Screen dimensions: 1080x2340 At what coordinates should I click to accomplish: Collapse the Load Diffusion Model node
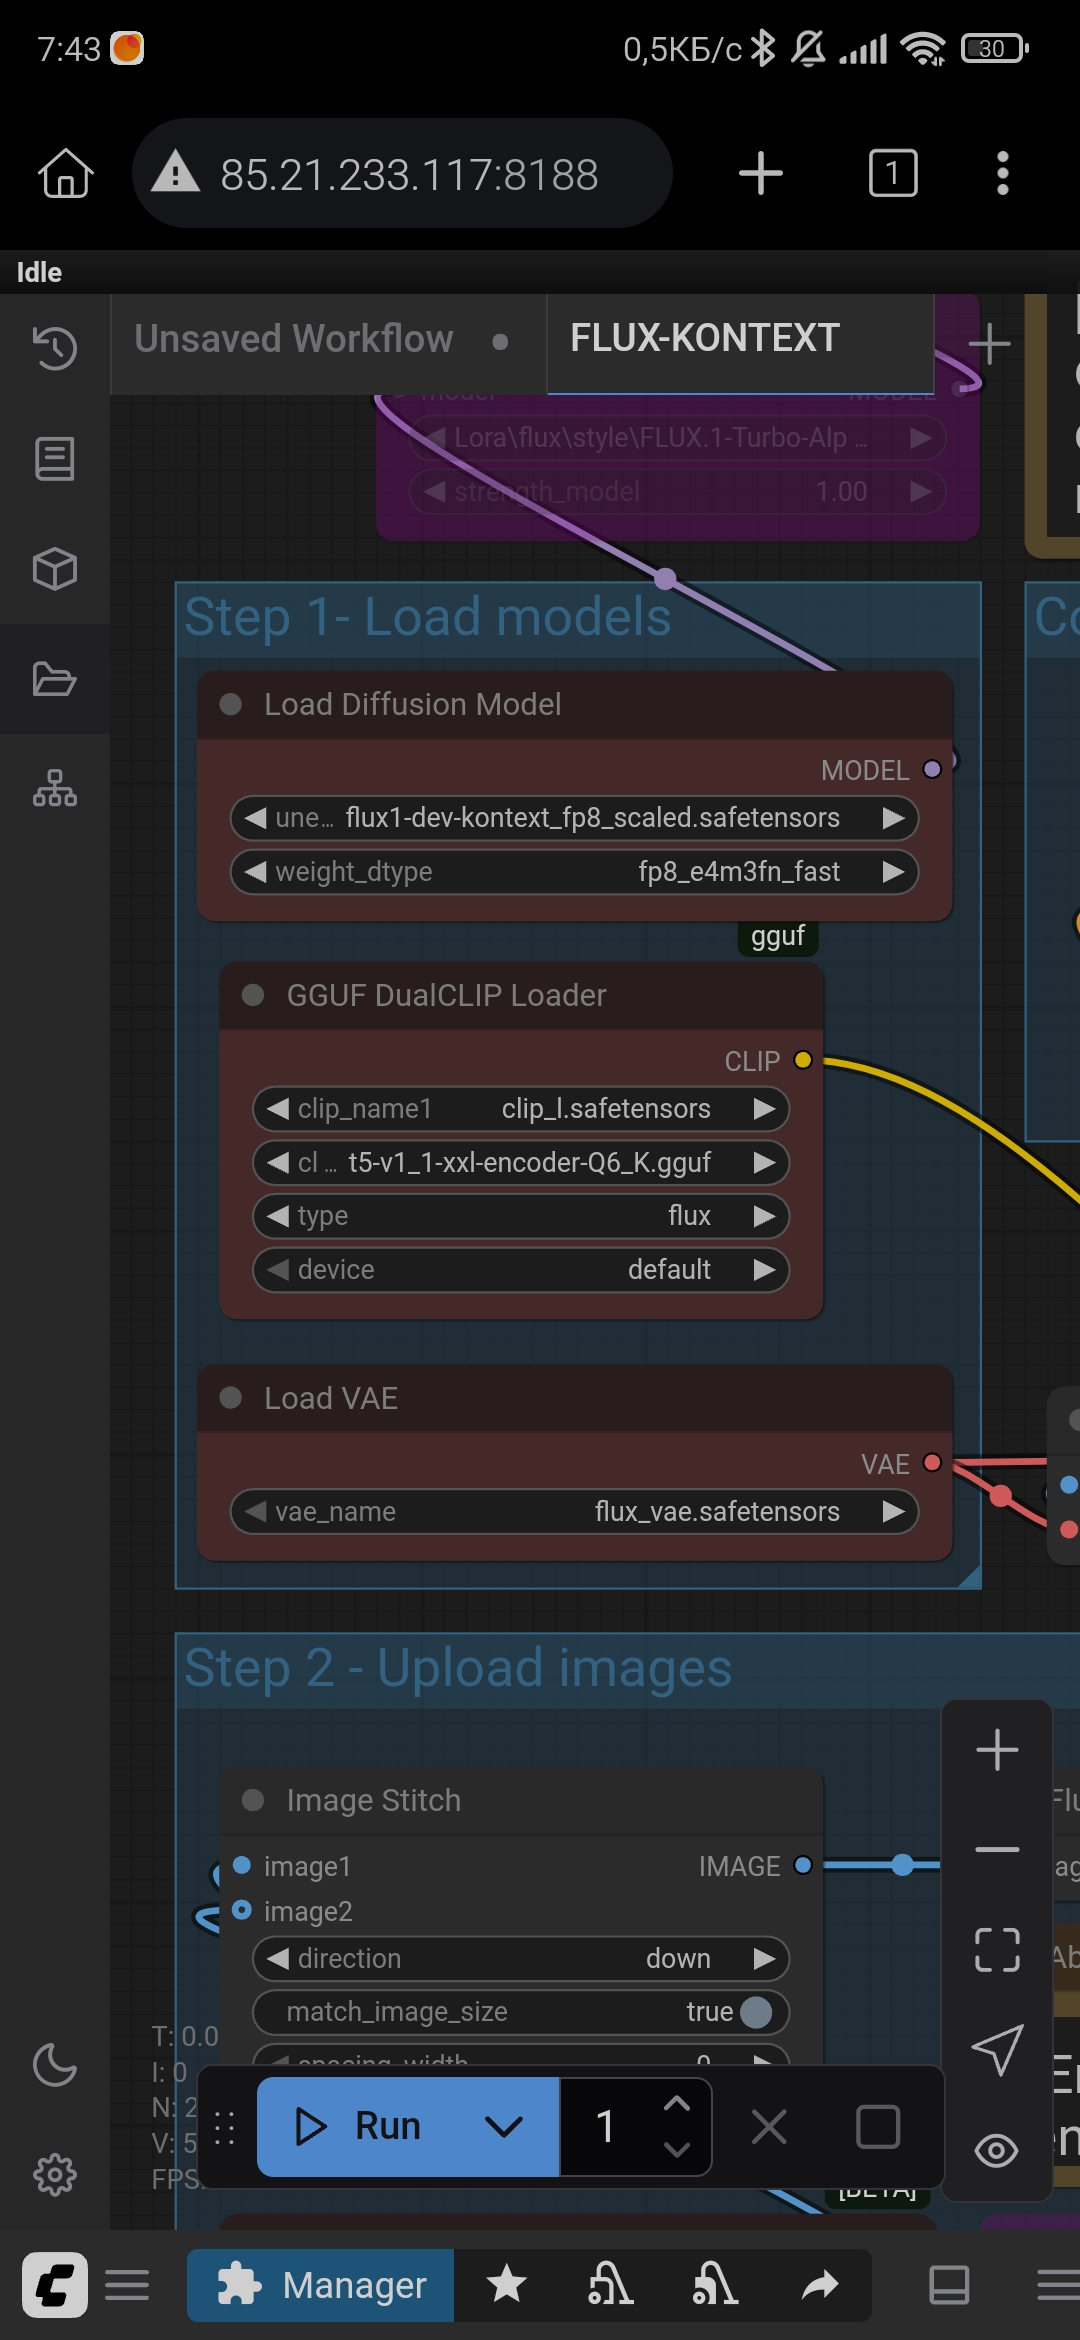pos(231,705)
